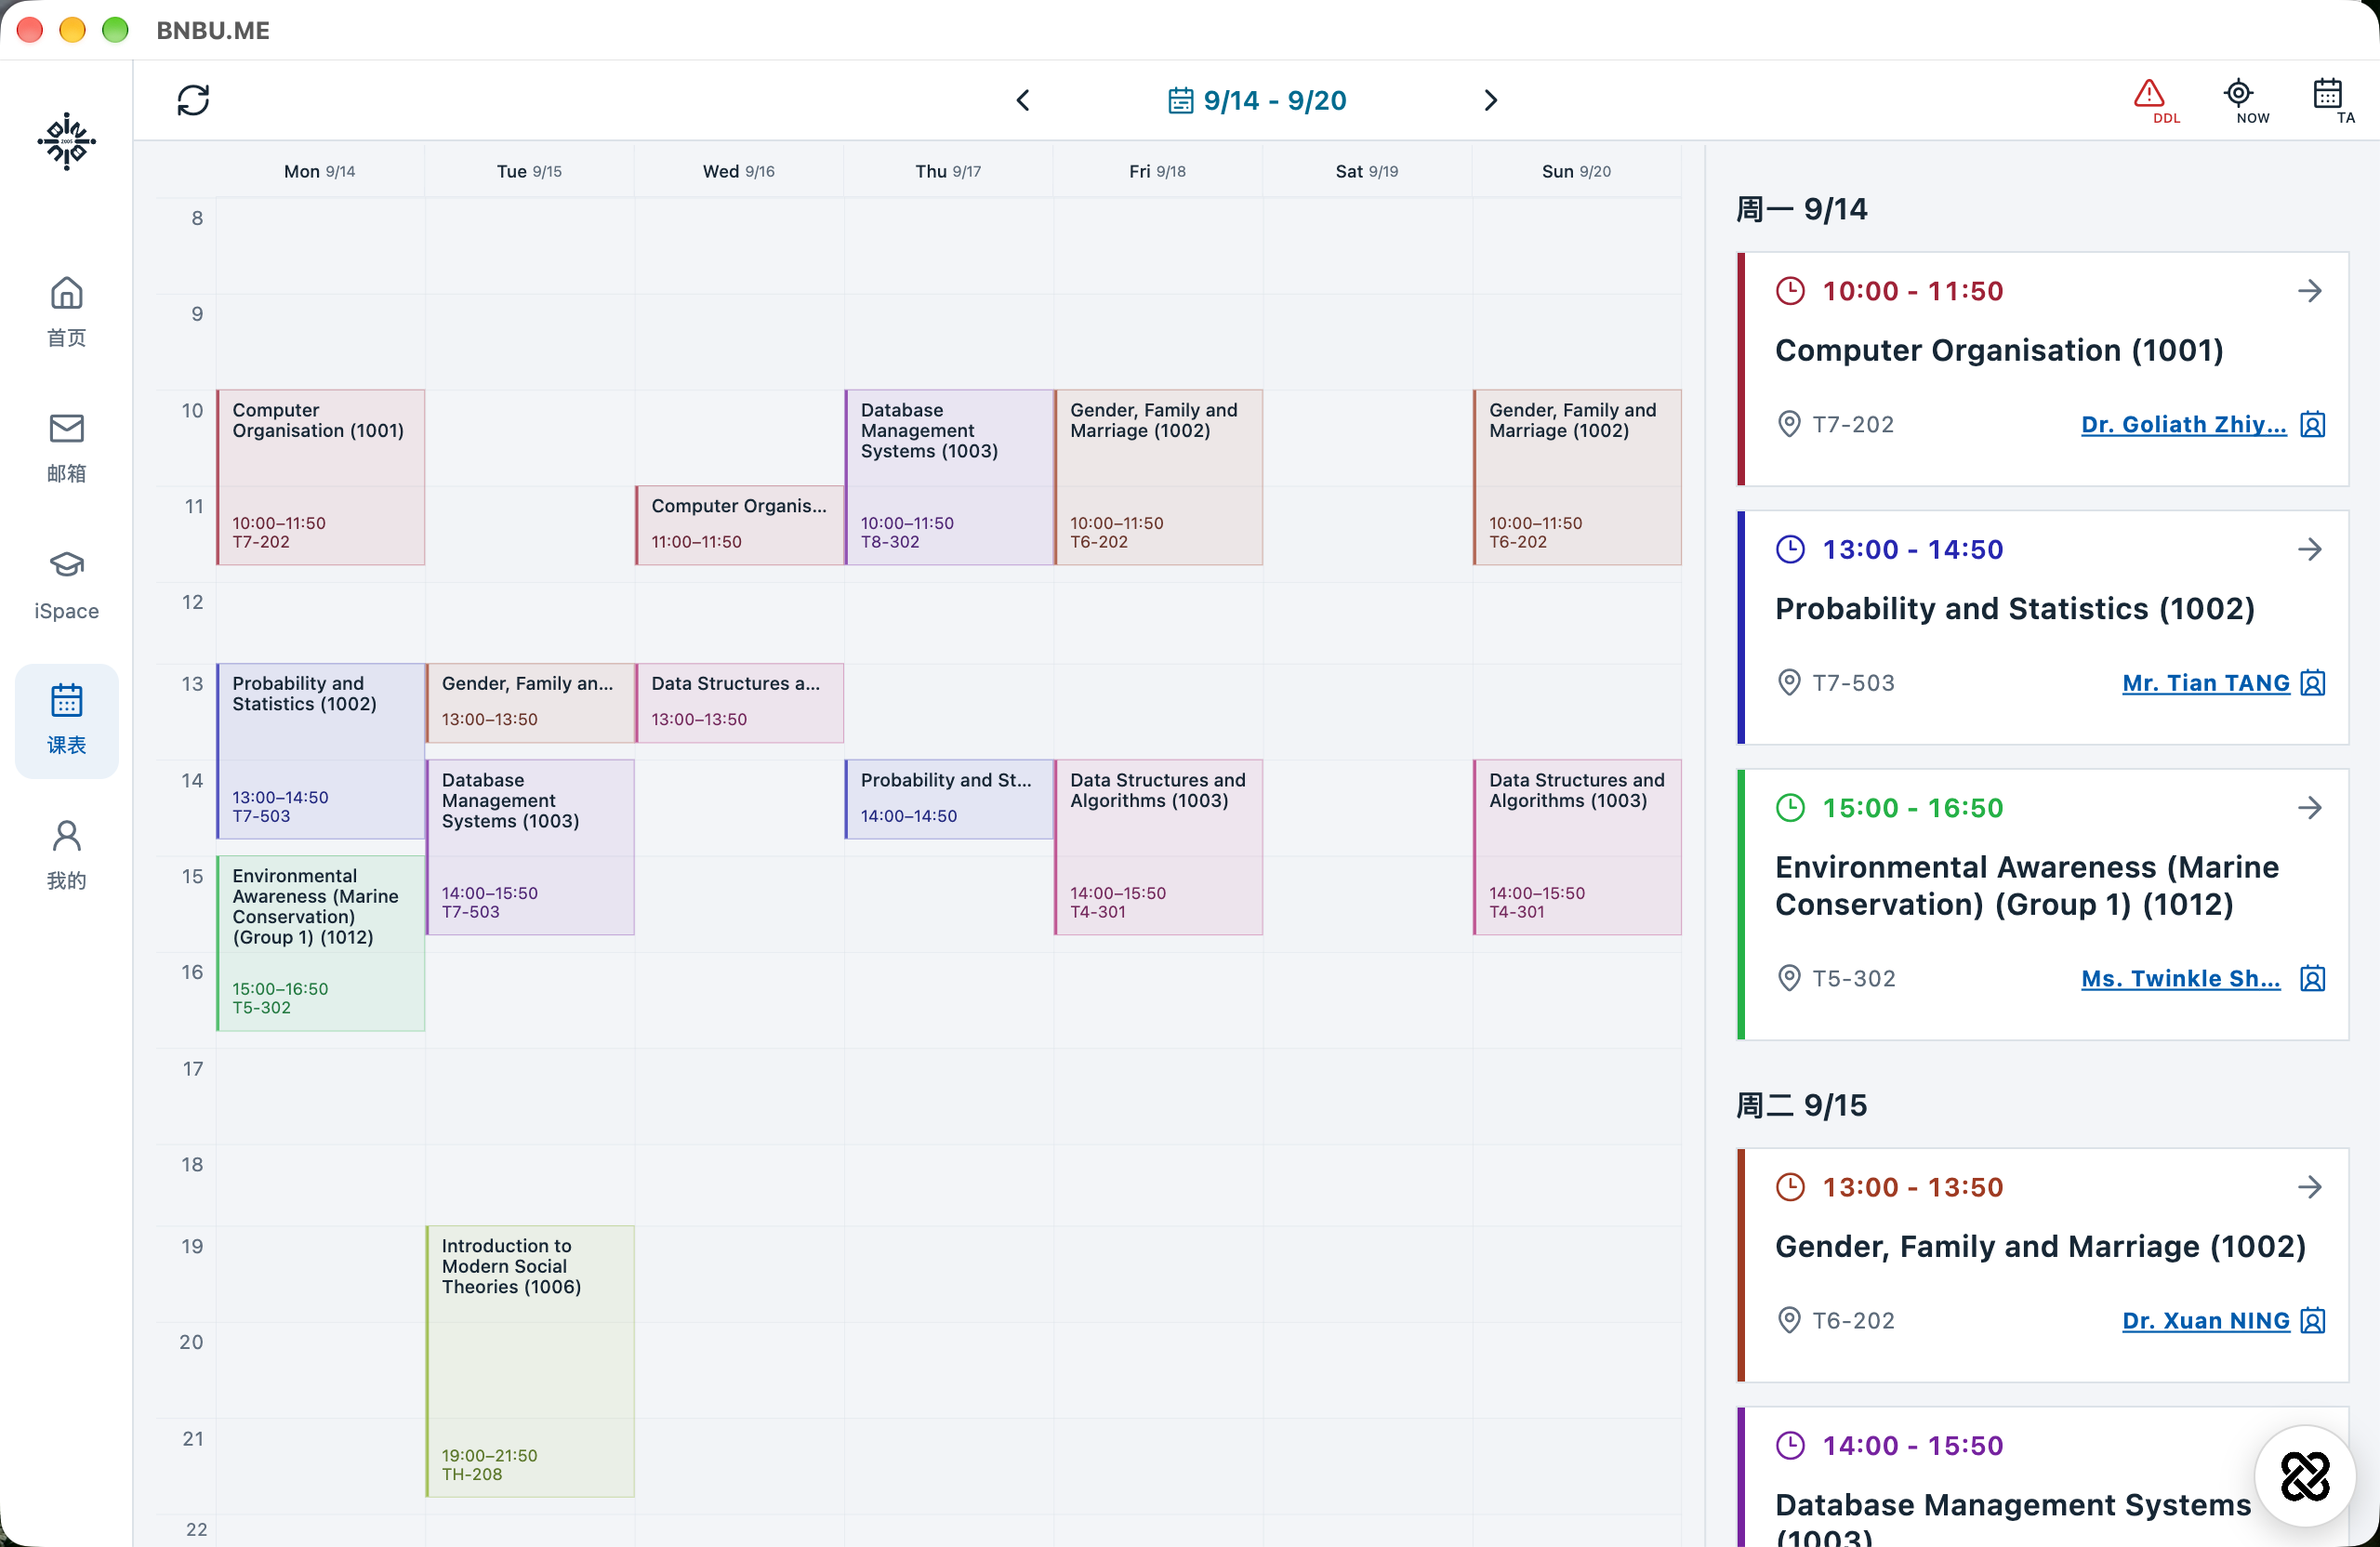Open instructor link Ms. Twinkle Sh...
Screen dimensions: 2380x1547
pos(2180,978)
